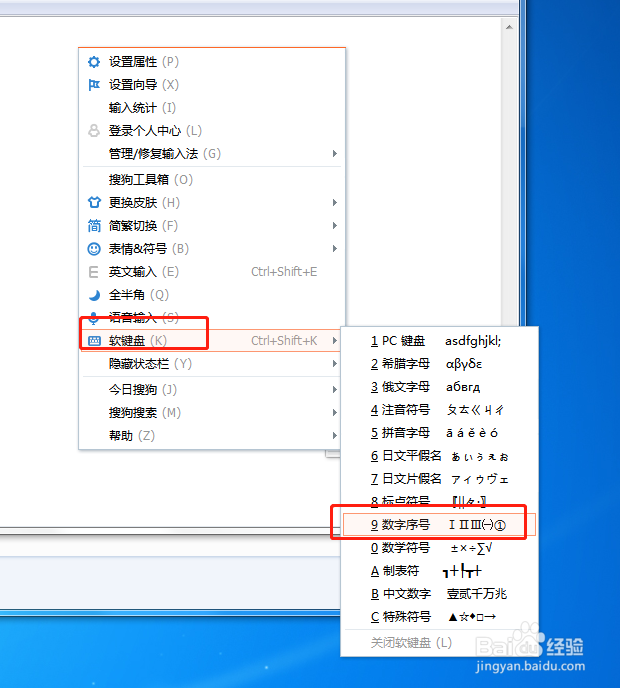The height and width of the screenshot is (688, 620).
Task: Expand the 更换皮肤 submenu arrow
Action: click(334, 203)
